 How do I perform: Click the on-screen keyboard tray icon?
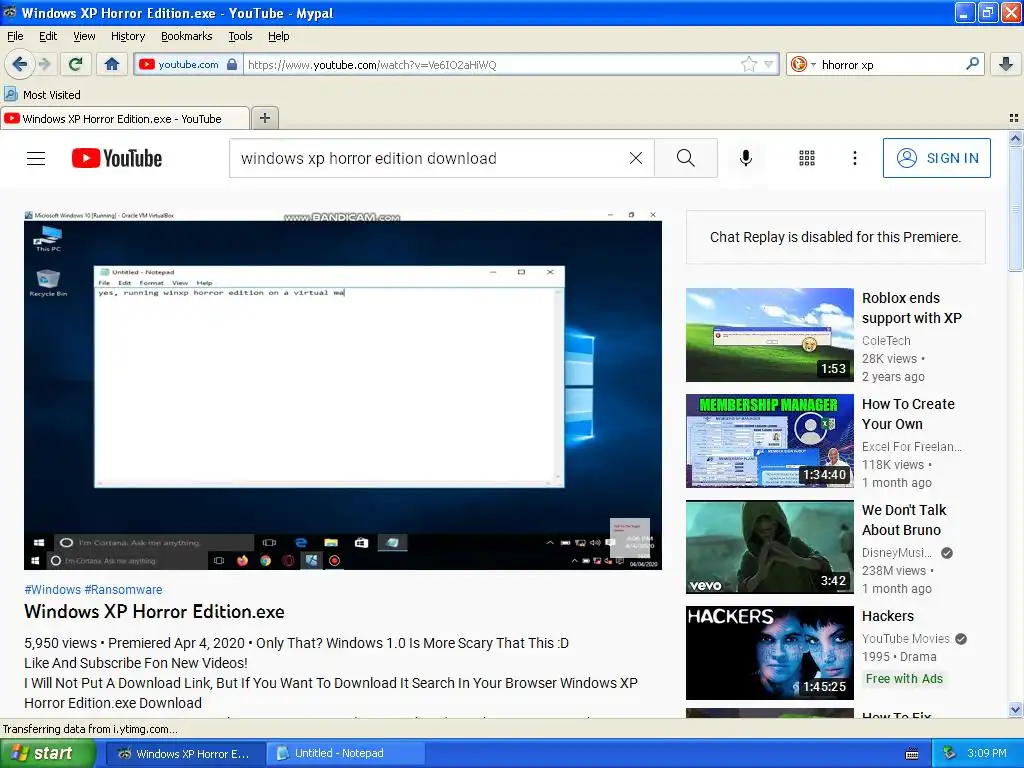[912, 754]
